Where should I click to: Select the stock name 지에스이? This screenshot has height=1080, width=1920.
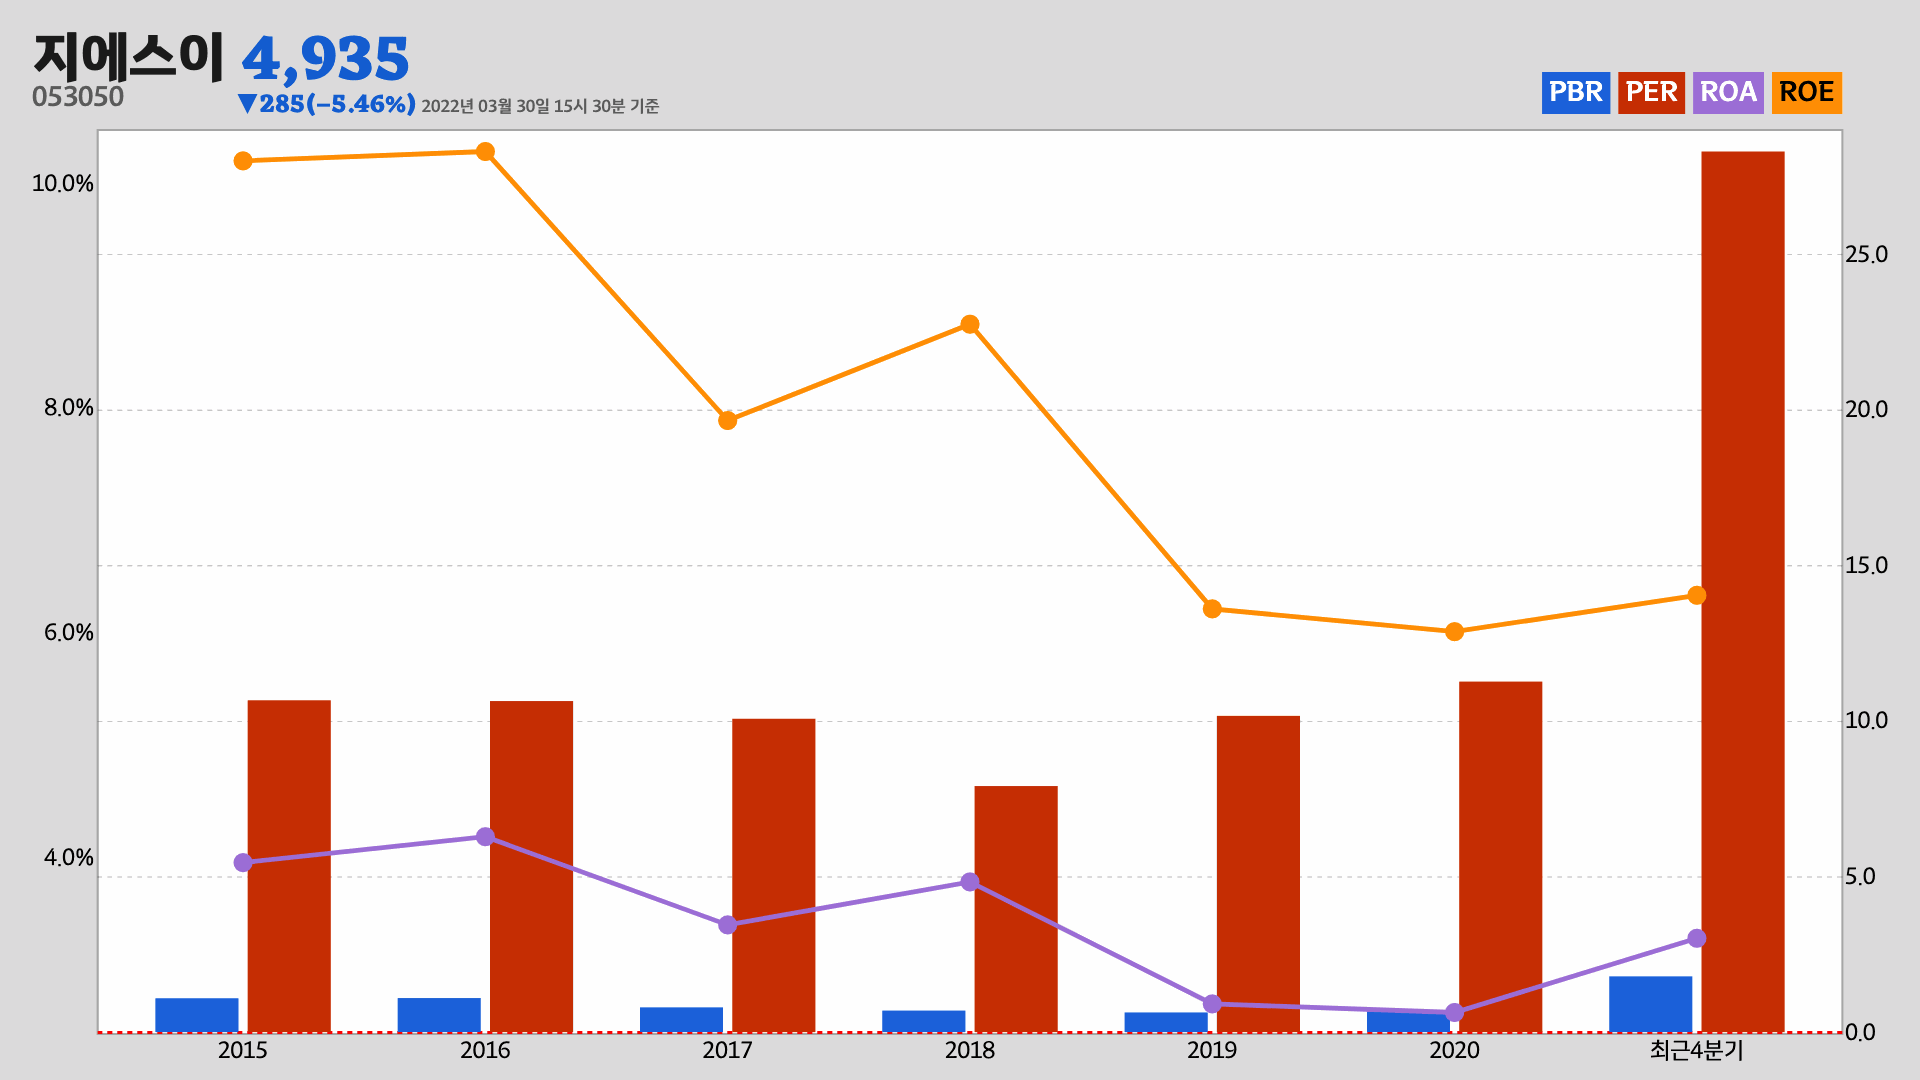click(x=129, y=57)
